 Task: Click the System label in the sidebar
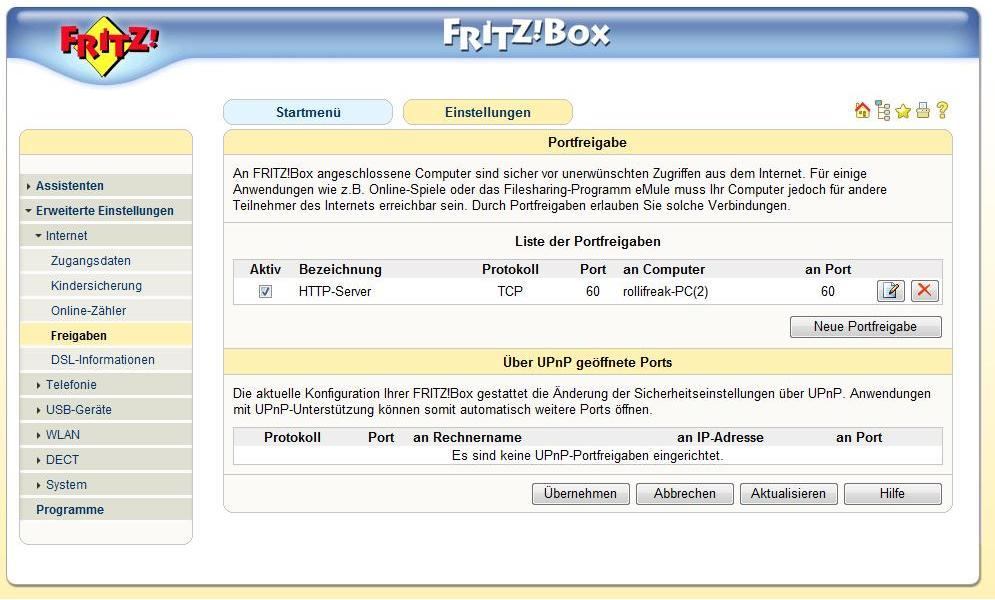point(66,485)
